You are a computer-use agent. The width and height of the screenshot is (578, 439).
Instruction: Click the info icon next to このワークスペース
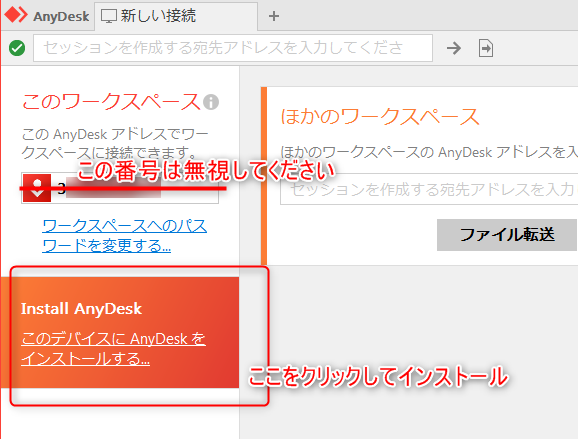[211, 102]
